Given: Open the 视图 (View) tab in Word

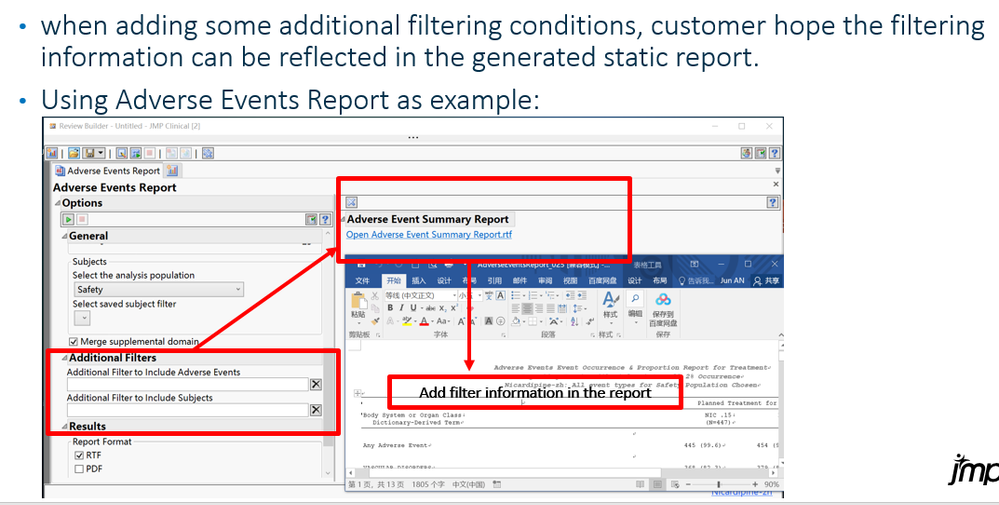Looking at the screenshot, I should 570,281.
